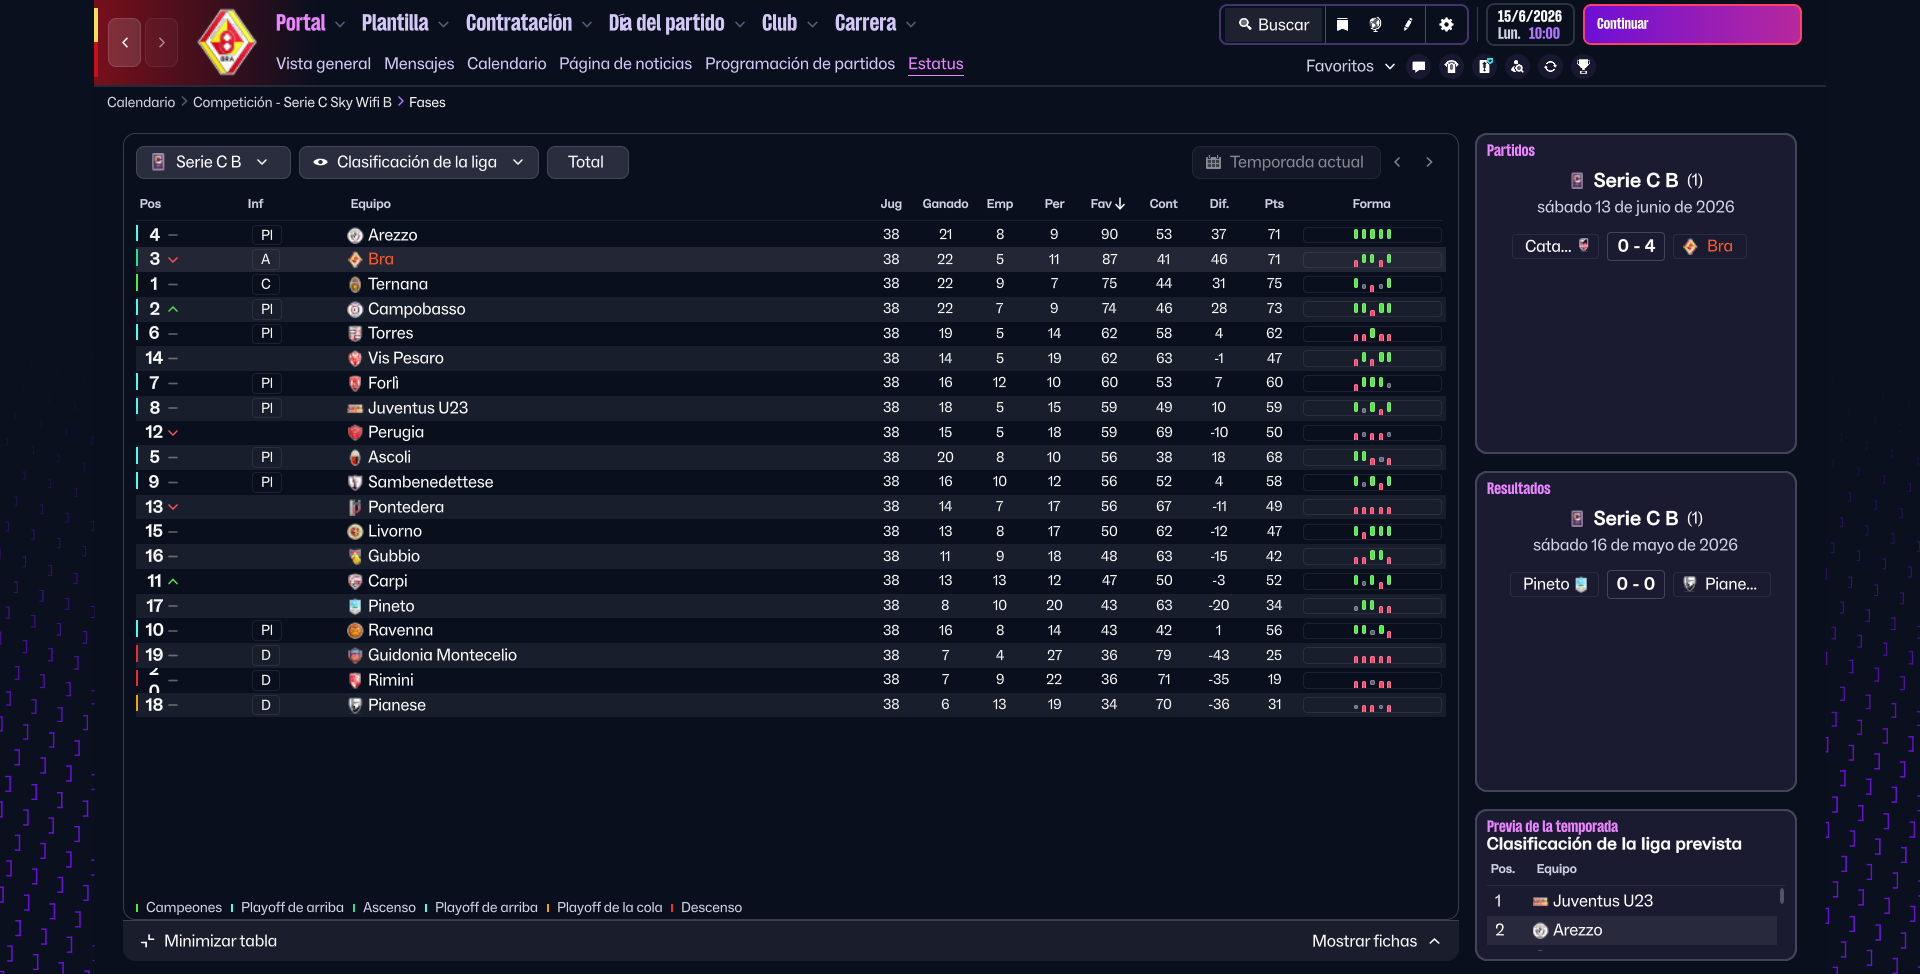Open the trophy shortcut icon
This screenshot has width=1920, height=974.
(1583, 67)
